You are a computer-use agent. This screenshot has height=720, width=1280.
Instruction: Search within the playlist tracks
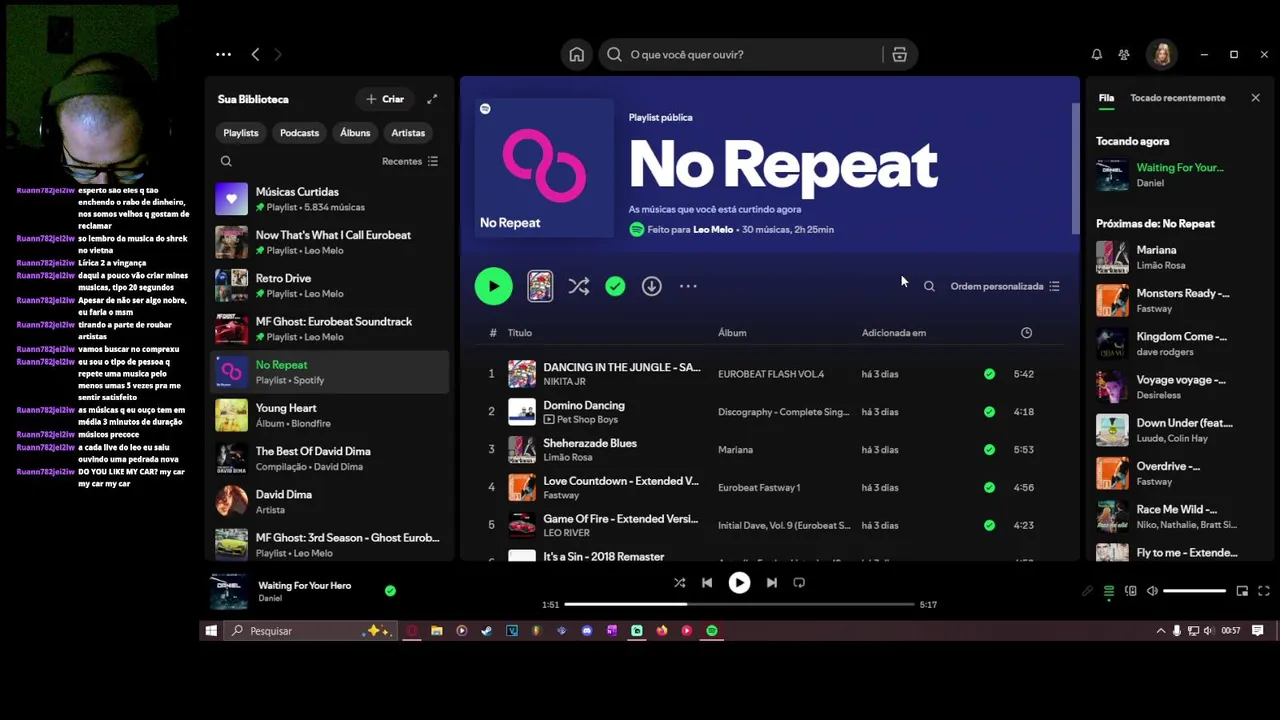(x=929, y=286)
